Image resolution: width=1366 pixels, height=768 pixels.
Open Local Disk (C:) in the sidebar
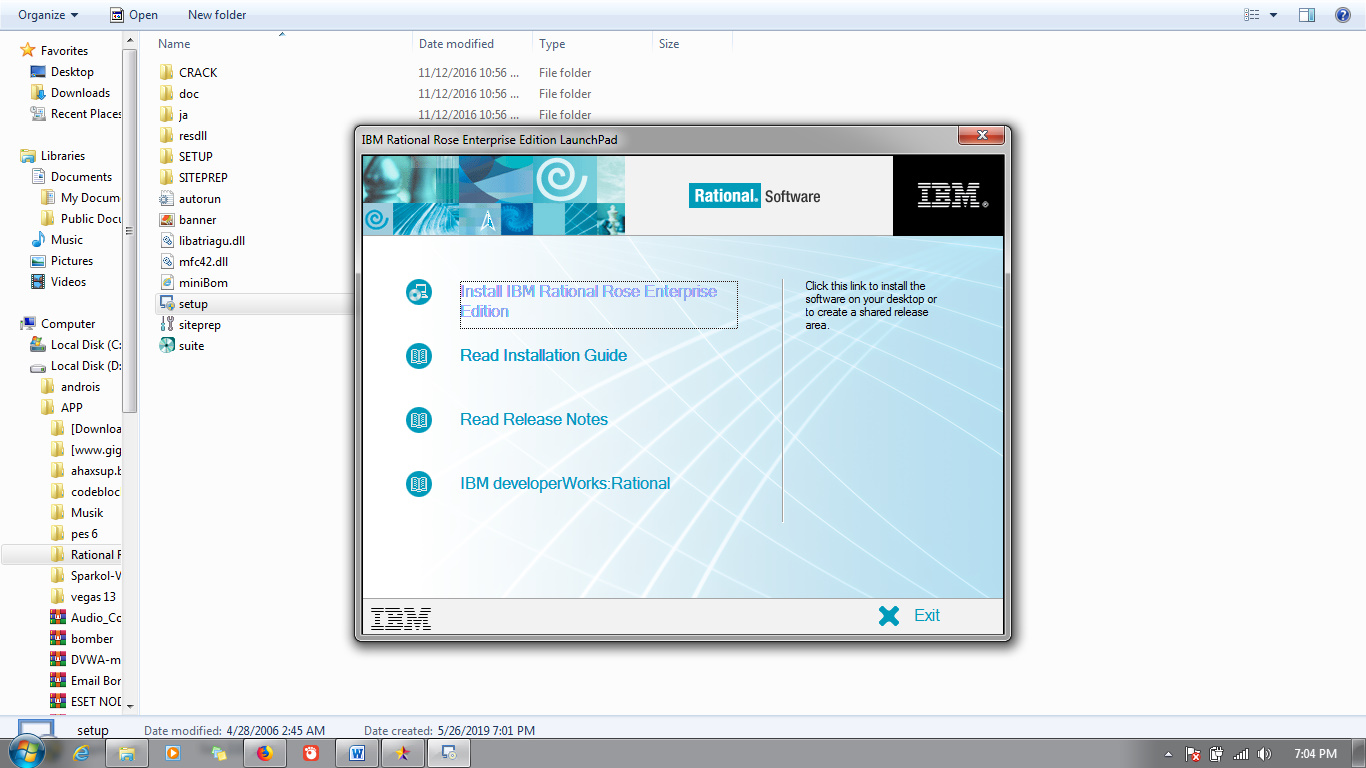click(86, 345)
